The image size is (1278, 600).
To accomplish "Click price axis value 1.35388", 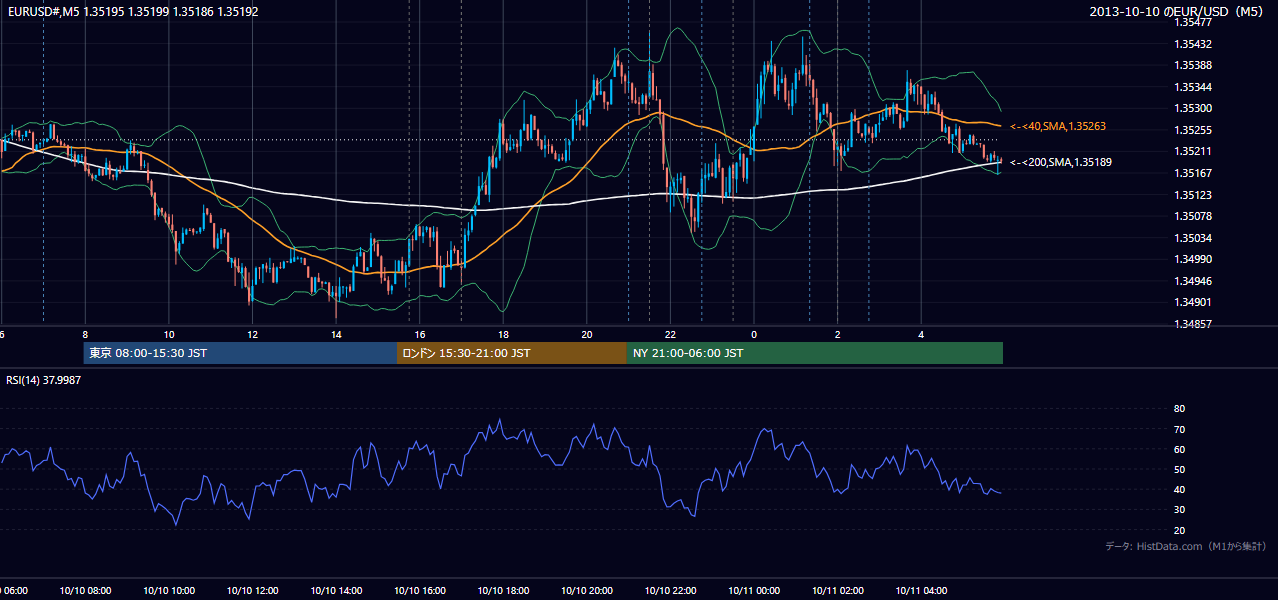I will tap(1193, 65).
